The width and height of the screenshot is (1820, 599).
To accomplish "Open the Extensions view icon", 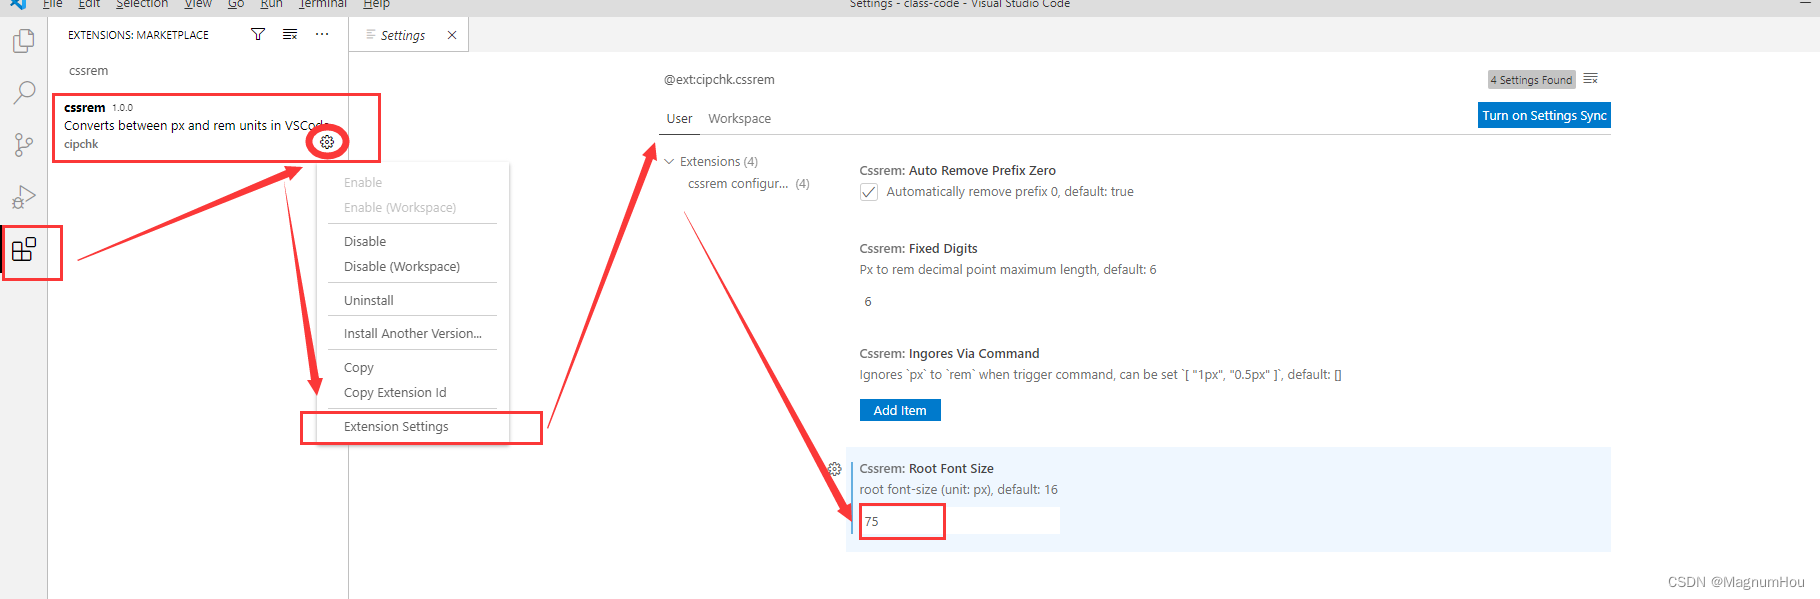I will pos(24,249).
